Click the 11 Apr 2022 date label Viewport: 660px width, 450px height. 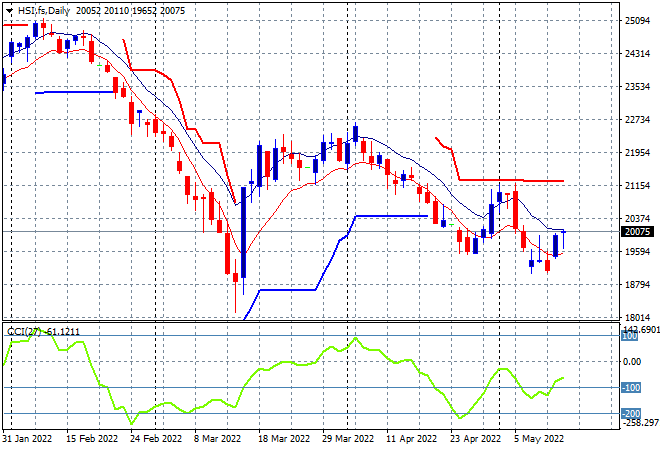pyautogui.click(x=413, y=438)
